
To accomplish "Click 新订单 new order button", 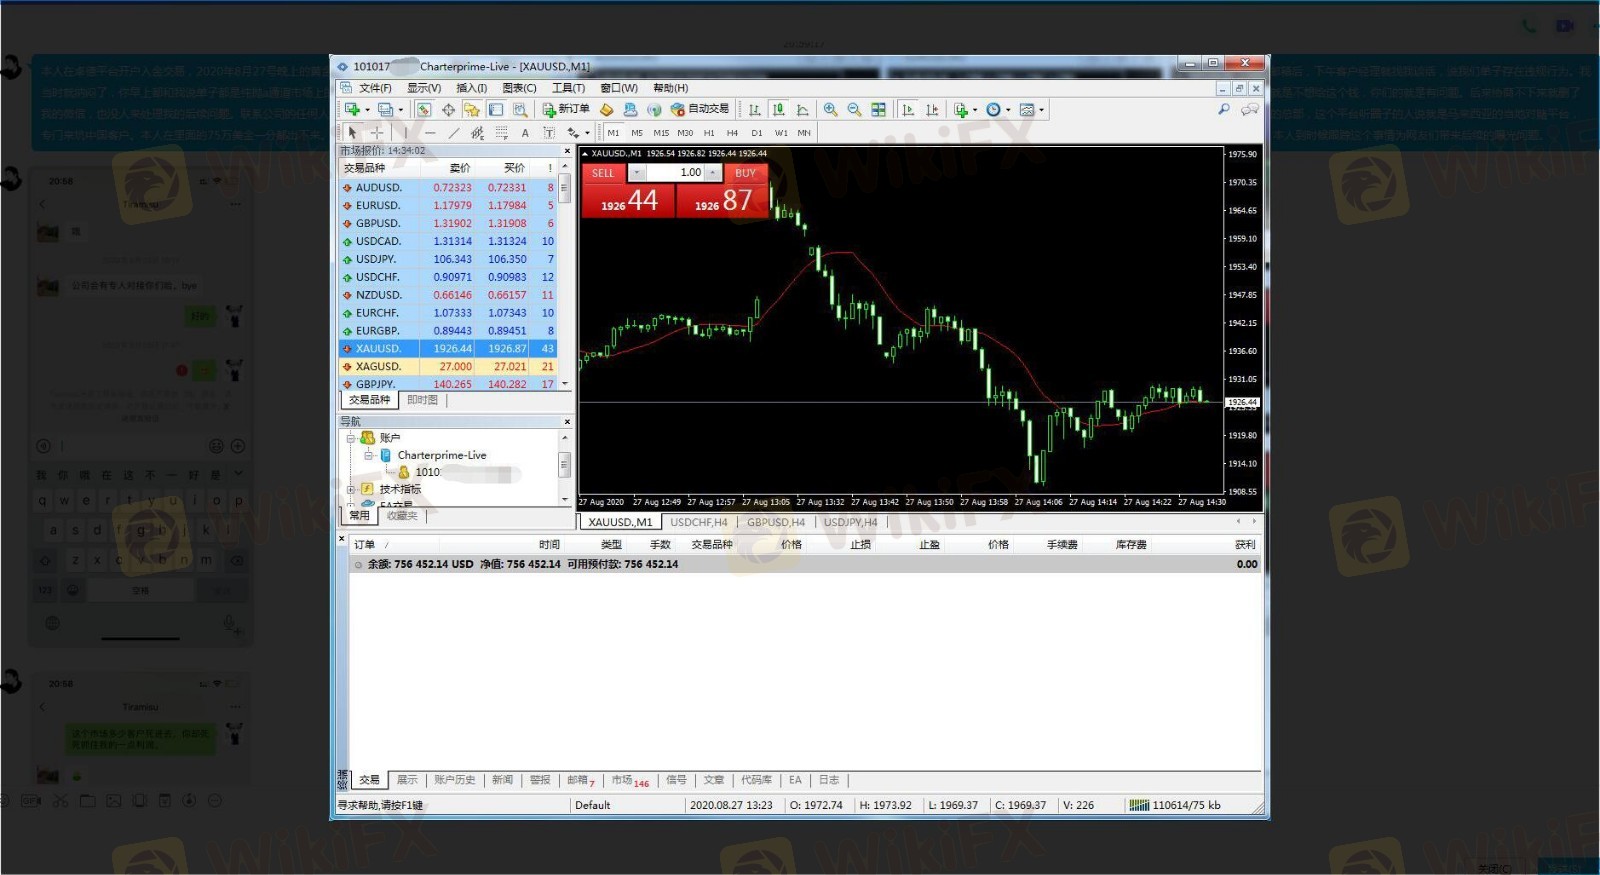I will pyautogui.click(x=566, y=109).
